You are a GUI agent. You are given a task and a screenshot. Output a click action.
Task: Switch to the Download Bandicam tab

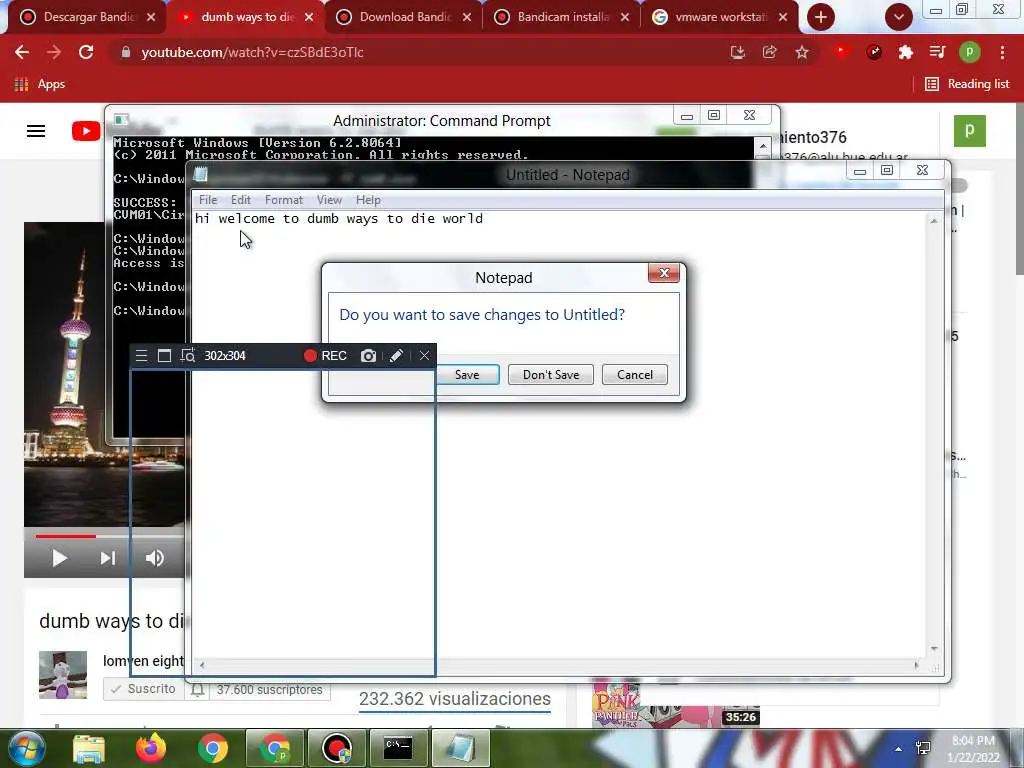pos(405,17)
